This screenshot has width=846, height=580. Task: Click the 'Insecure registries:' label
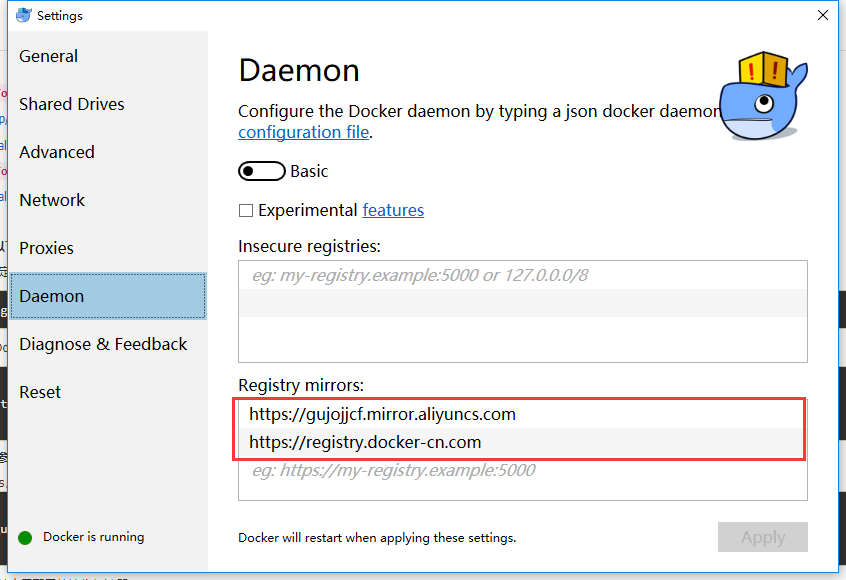(309, 247)
